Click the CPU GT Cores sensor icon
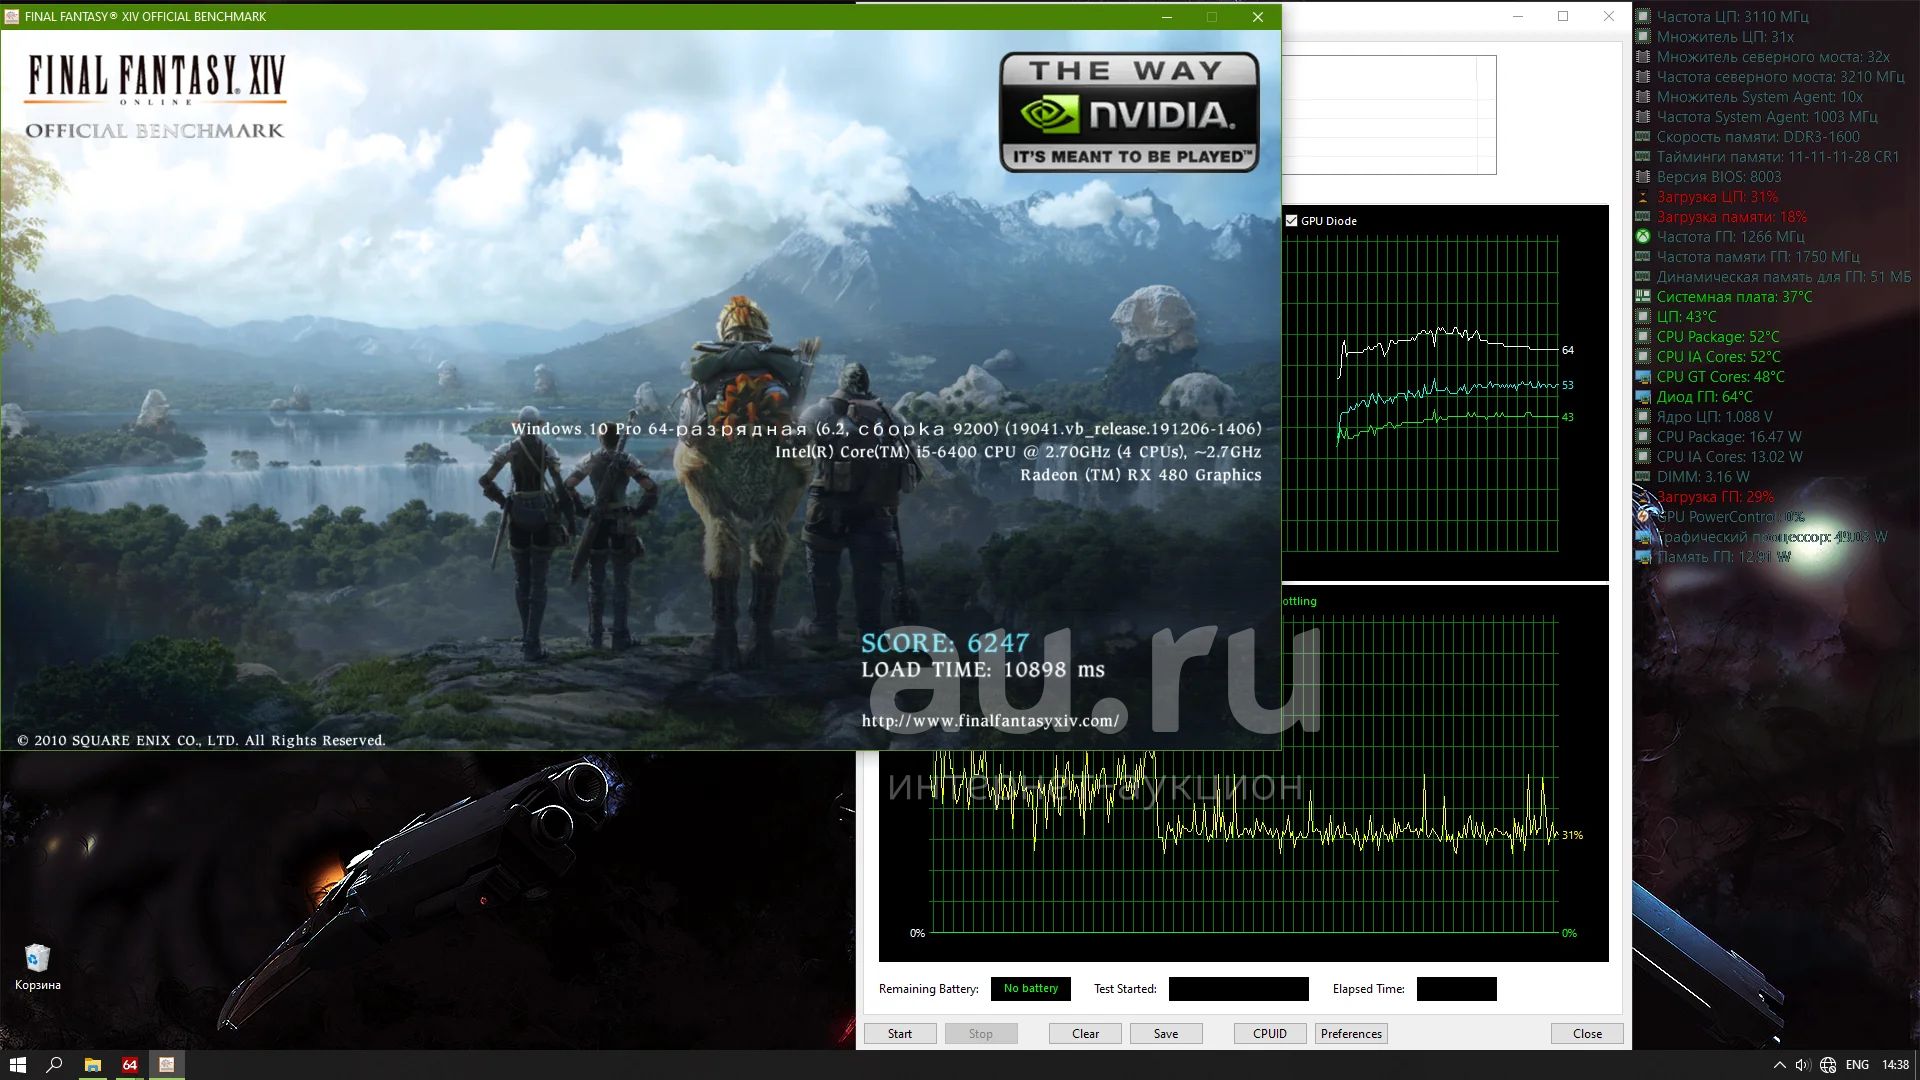 (1642, 377)
